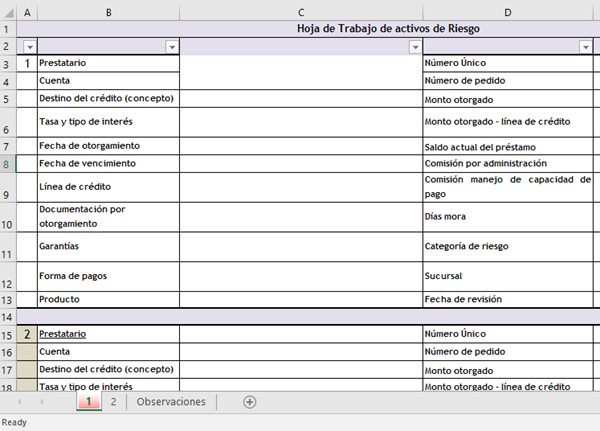Select column C by its header
The image size is (600, 431).
coord(300,11)
